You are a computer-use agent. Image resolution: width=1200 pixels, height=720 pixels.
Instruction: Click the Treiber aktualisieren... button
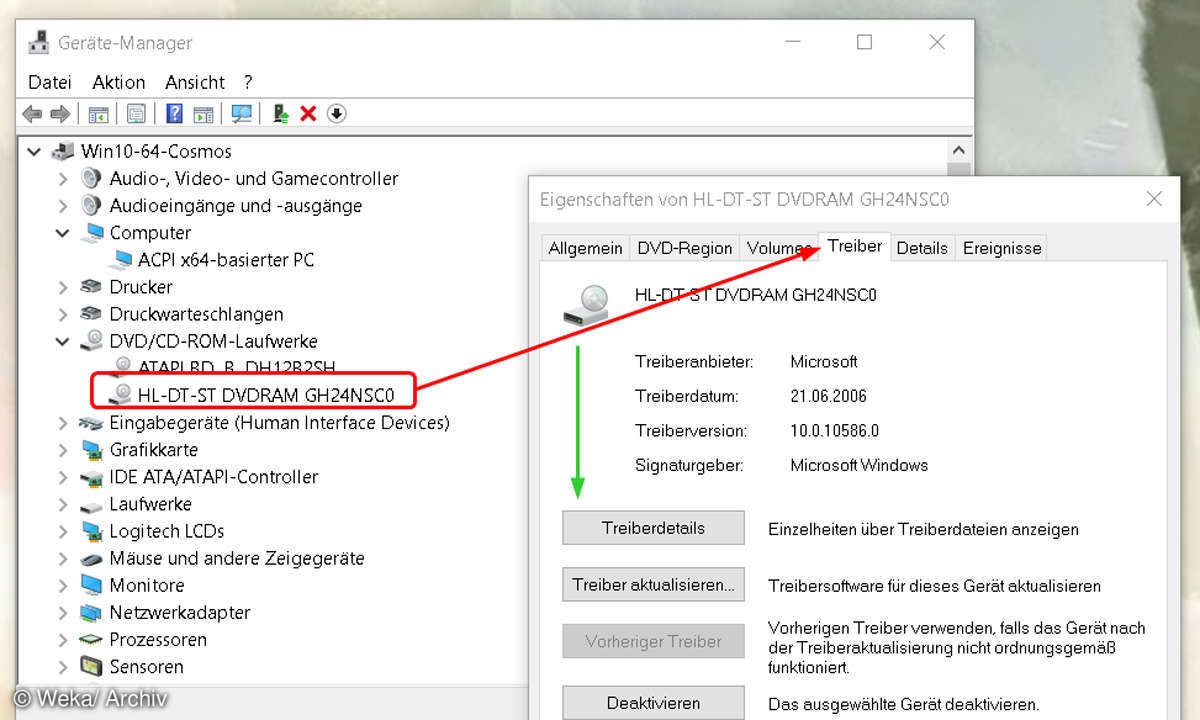click(x=653, y=585)
